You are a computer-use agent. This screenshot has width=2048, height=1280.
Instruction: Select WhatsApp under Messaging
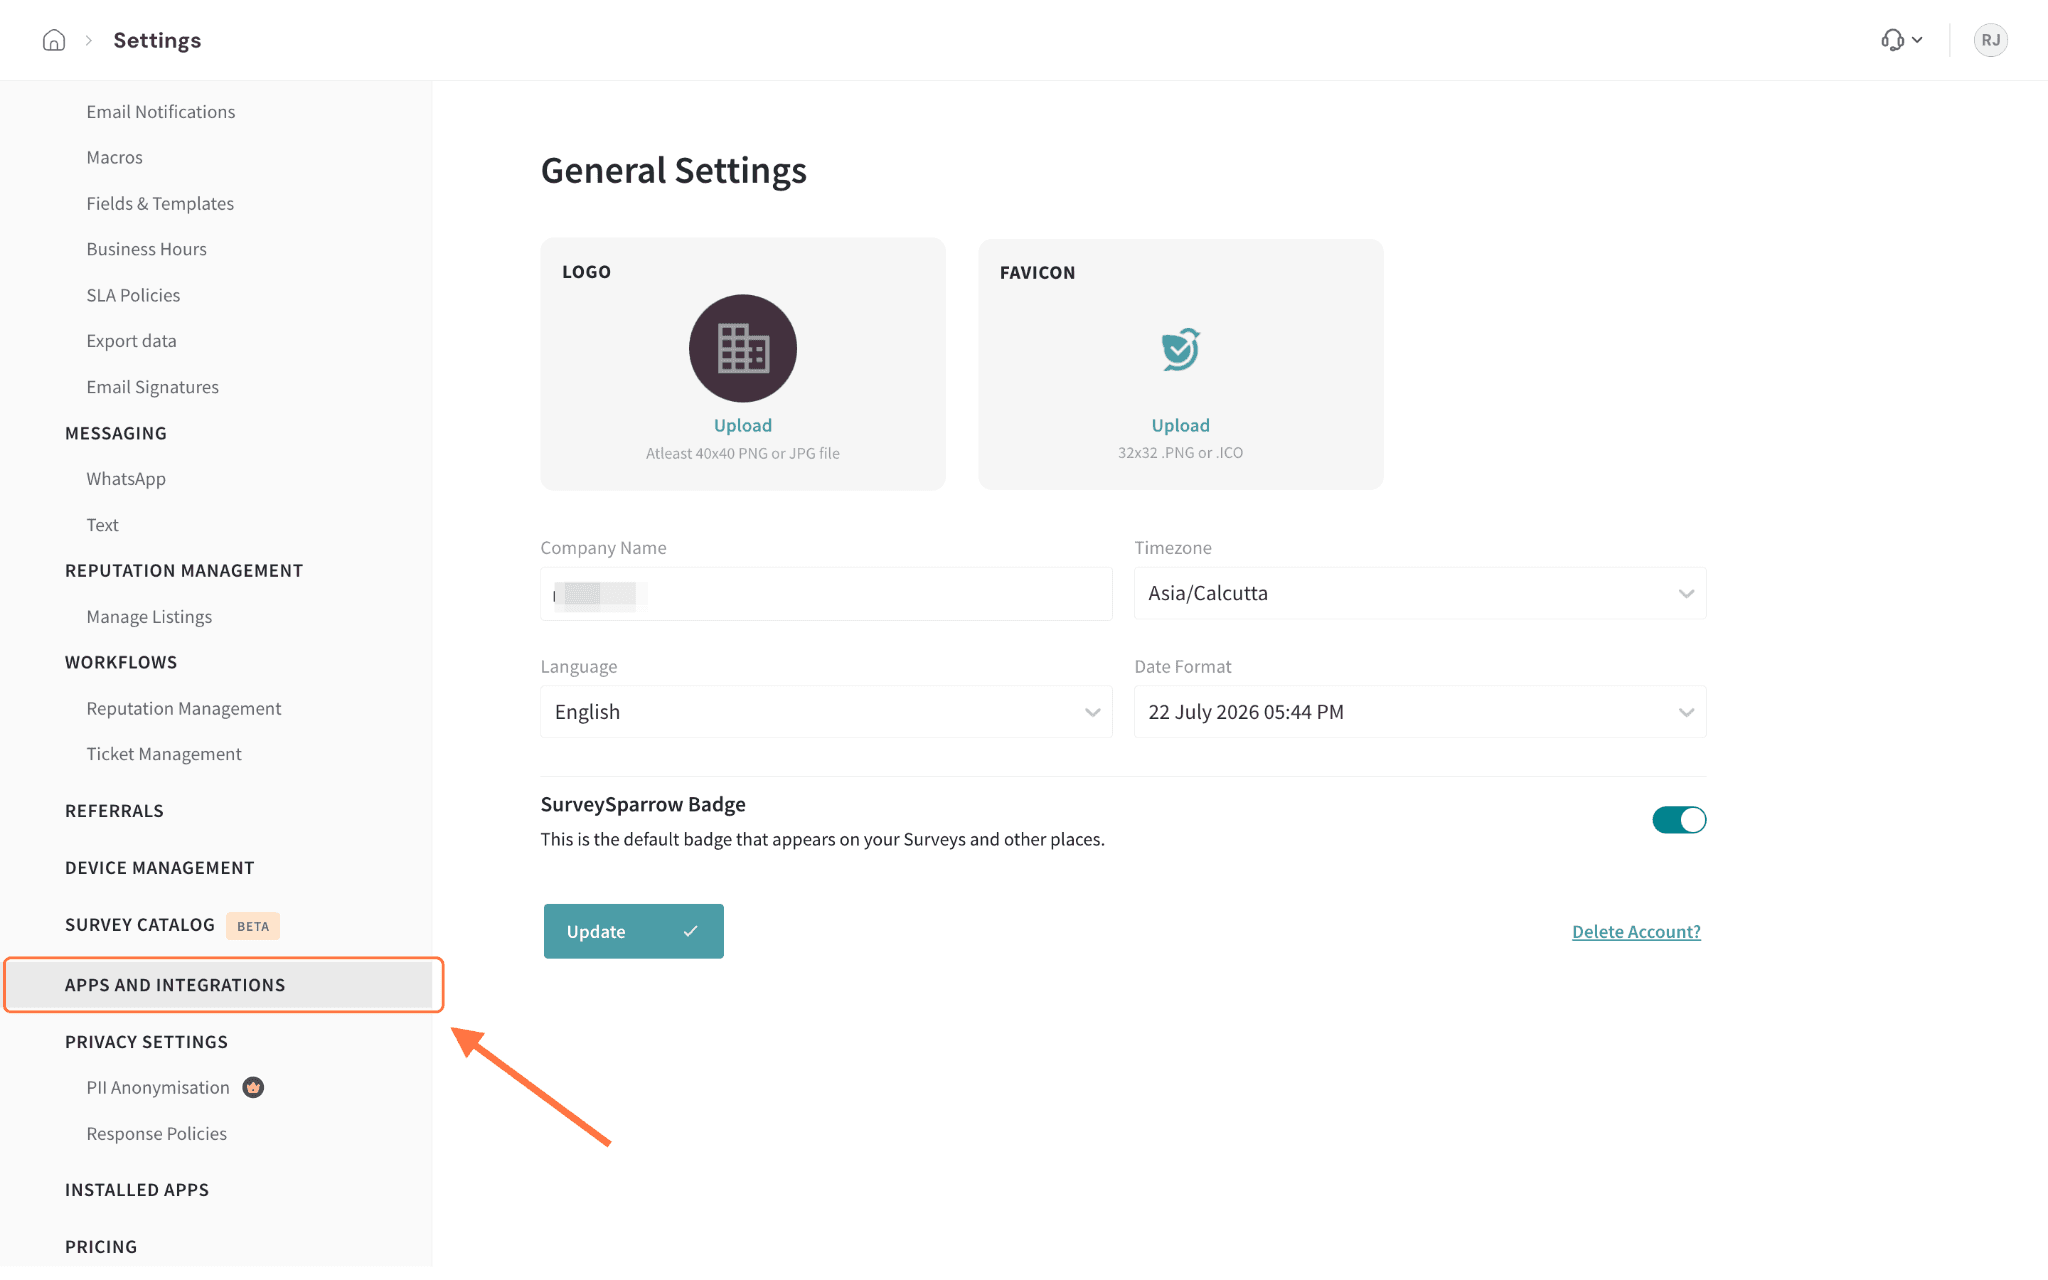(126, 479)
